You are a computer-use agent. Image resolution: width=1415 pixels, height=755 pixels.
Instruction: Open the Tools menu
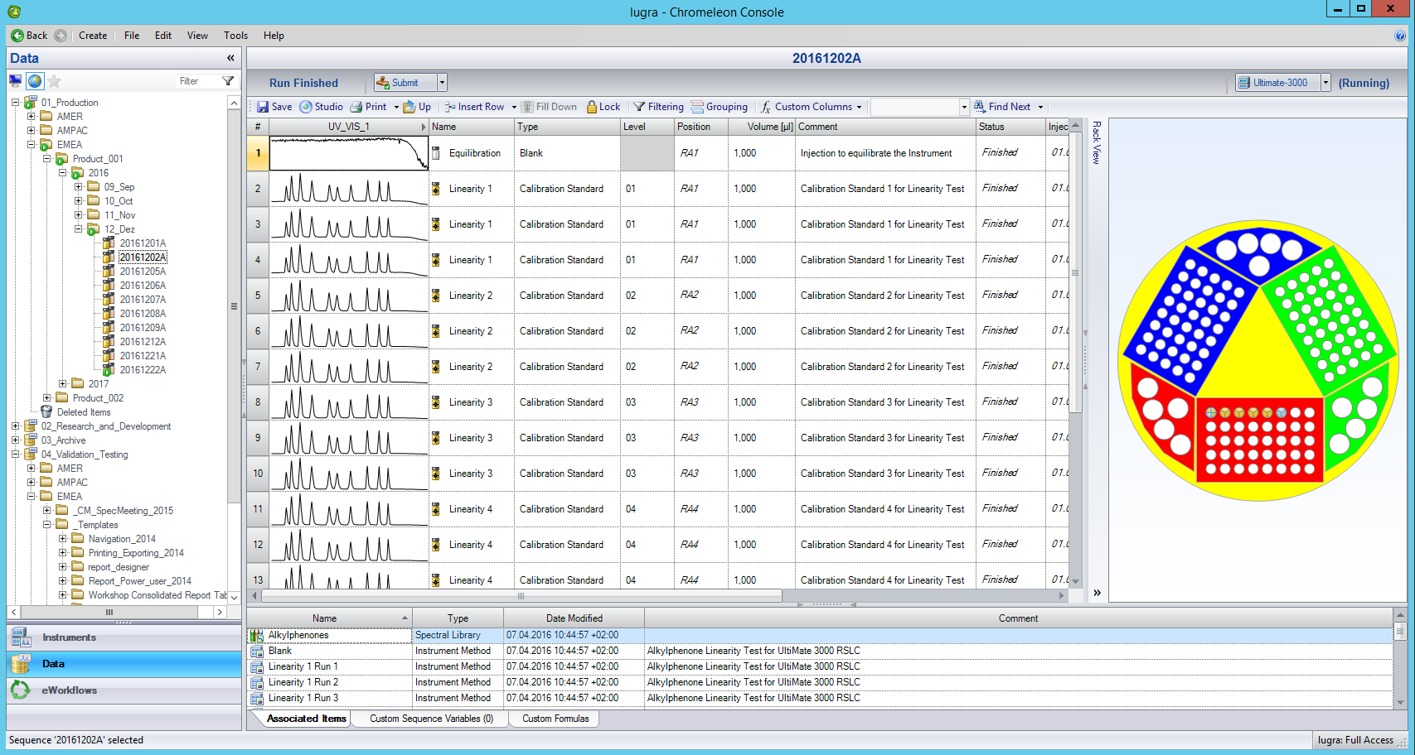coord(236,35)
